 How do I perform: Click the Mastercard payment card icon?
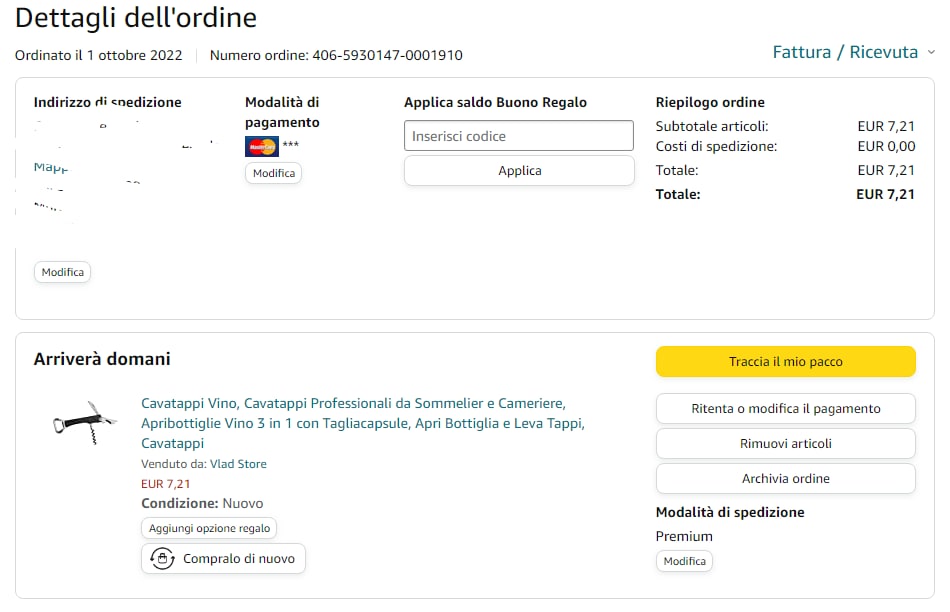click(261, 146)
